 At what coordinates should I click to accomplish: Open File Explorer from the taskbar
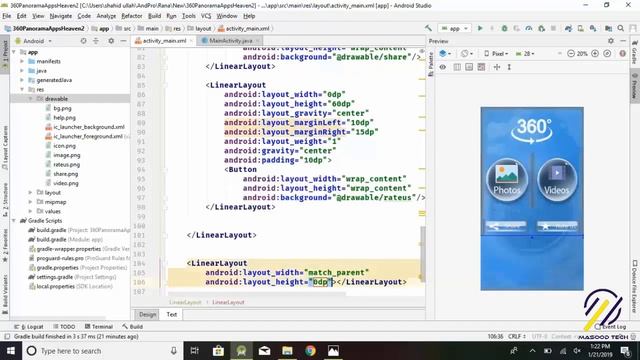click(x=287, y=351)
